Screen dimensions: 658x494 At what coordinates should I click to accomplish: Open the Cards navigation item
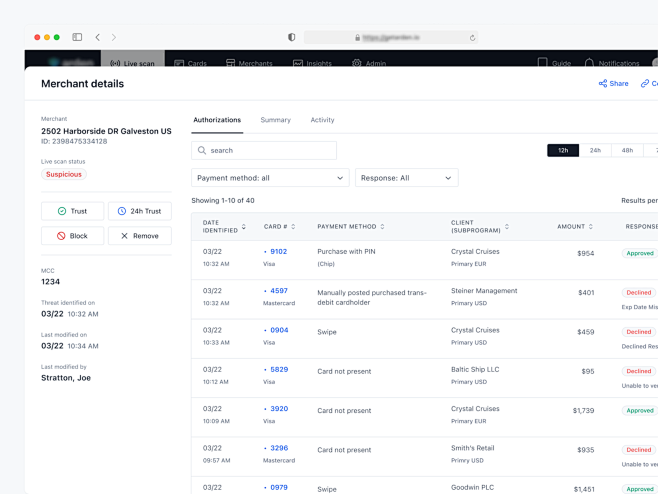190,63
